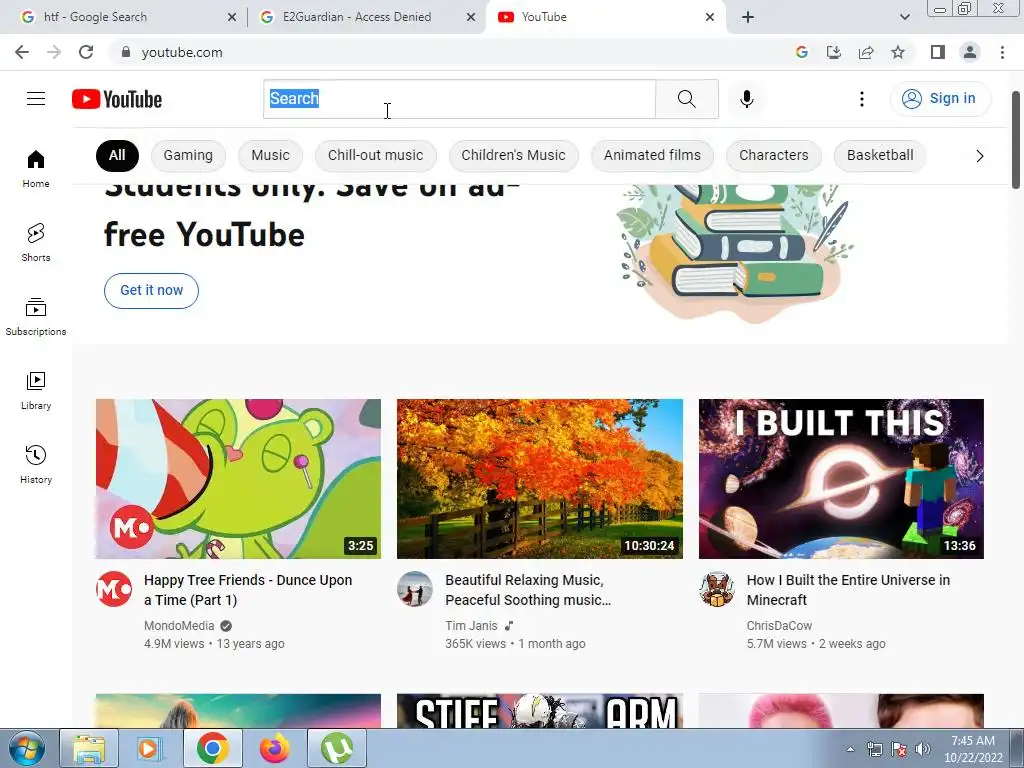
Task: Open Shorts in sidebar
Action: pos(36,242)
